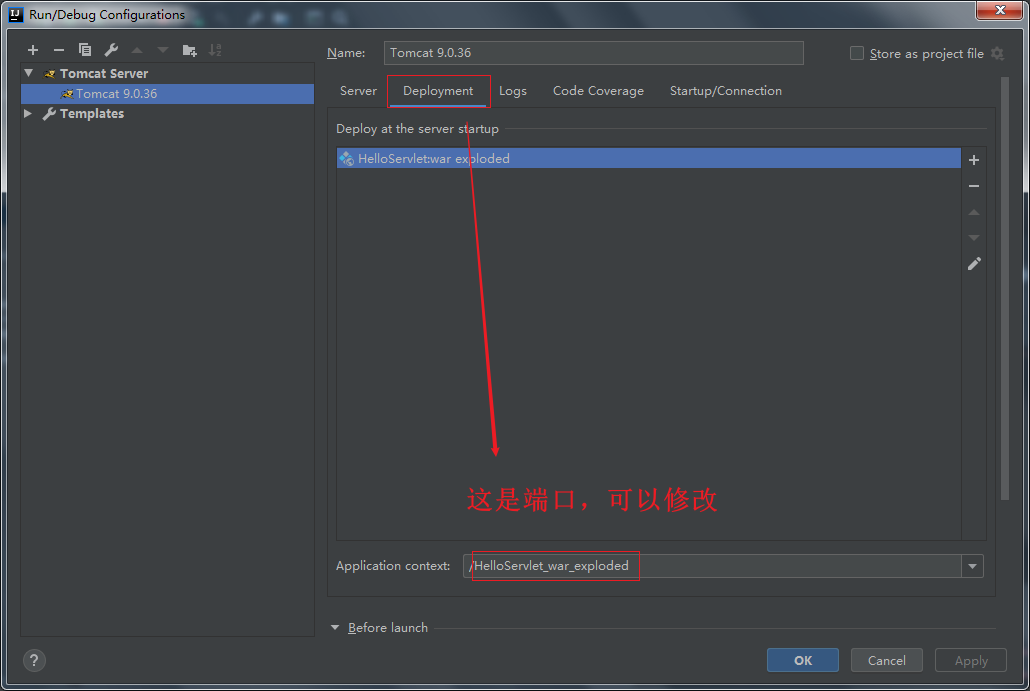Move configuration up in toolbar
1030x691 pixels.
(x=137, y=50)
